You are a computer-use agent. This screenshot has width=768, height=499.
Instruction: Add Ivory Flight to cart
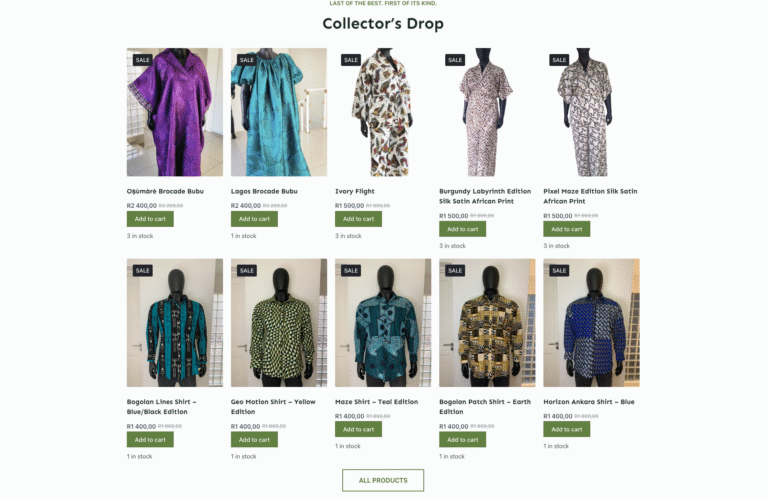click(x=359, y=219)
